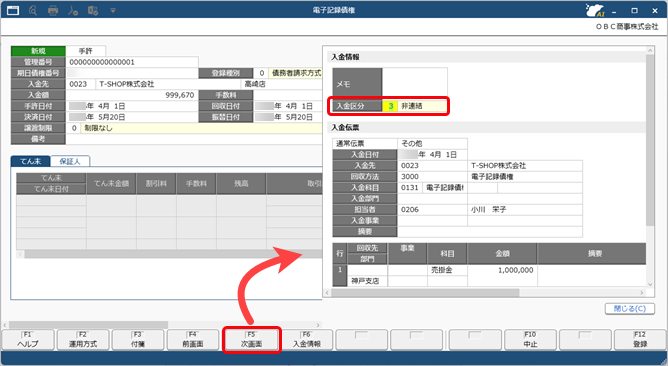The image size is (668, 366).
Task: Click the window menu icon in title bar
Action: (13, 10)
